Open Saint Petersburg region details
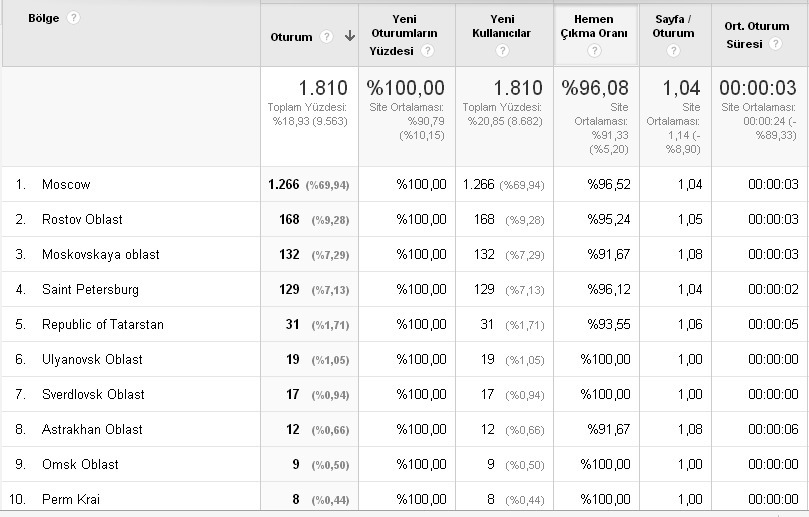 pyautogui.click(x=90, y=289)
